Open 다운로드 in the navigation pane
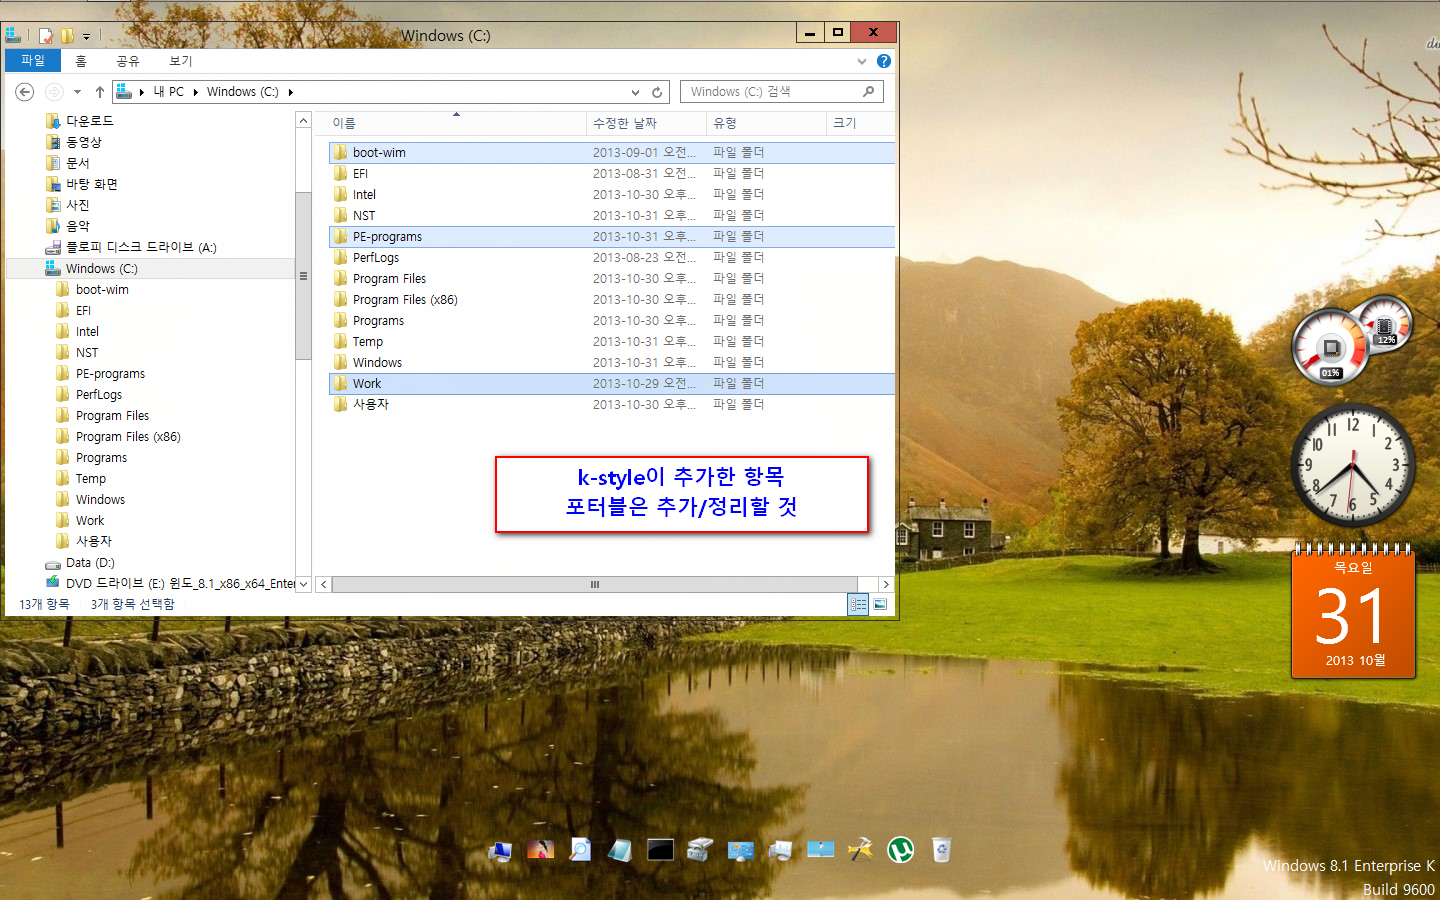This screenshot has width=1440, height=900. 80,121
